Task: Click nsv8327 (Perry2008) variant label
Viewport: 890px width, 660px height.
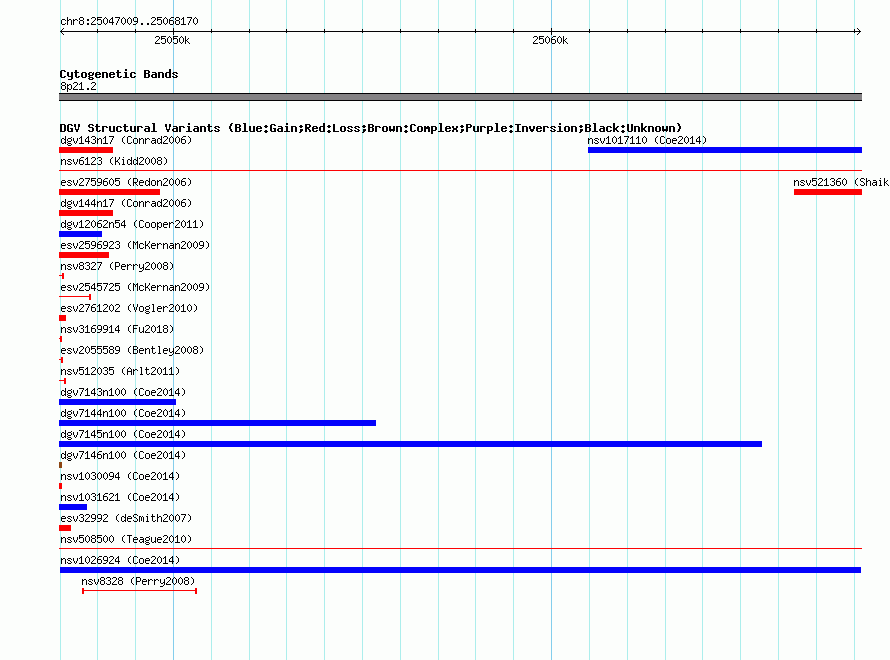Action: [117, 266]
